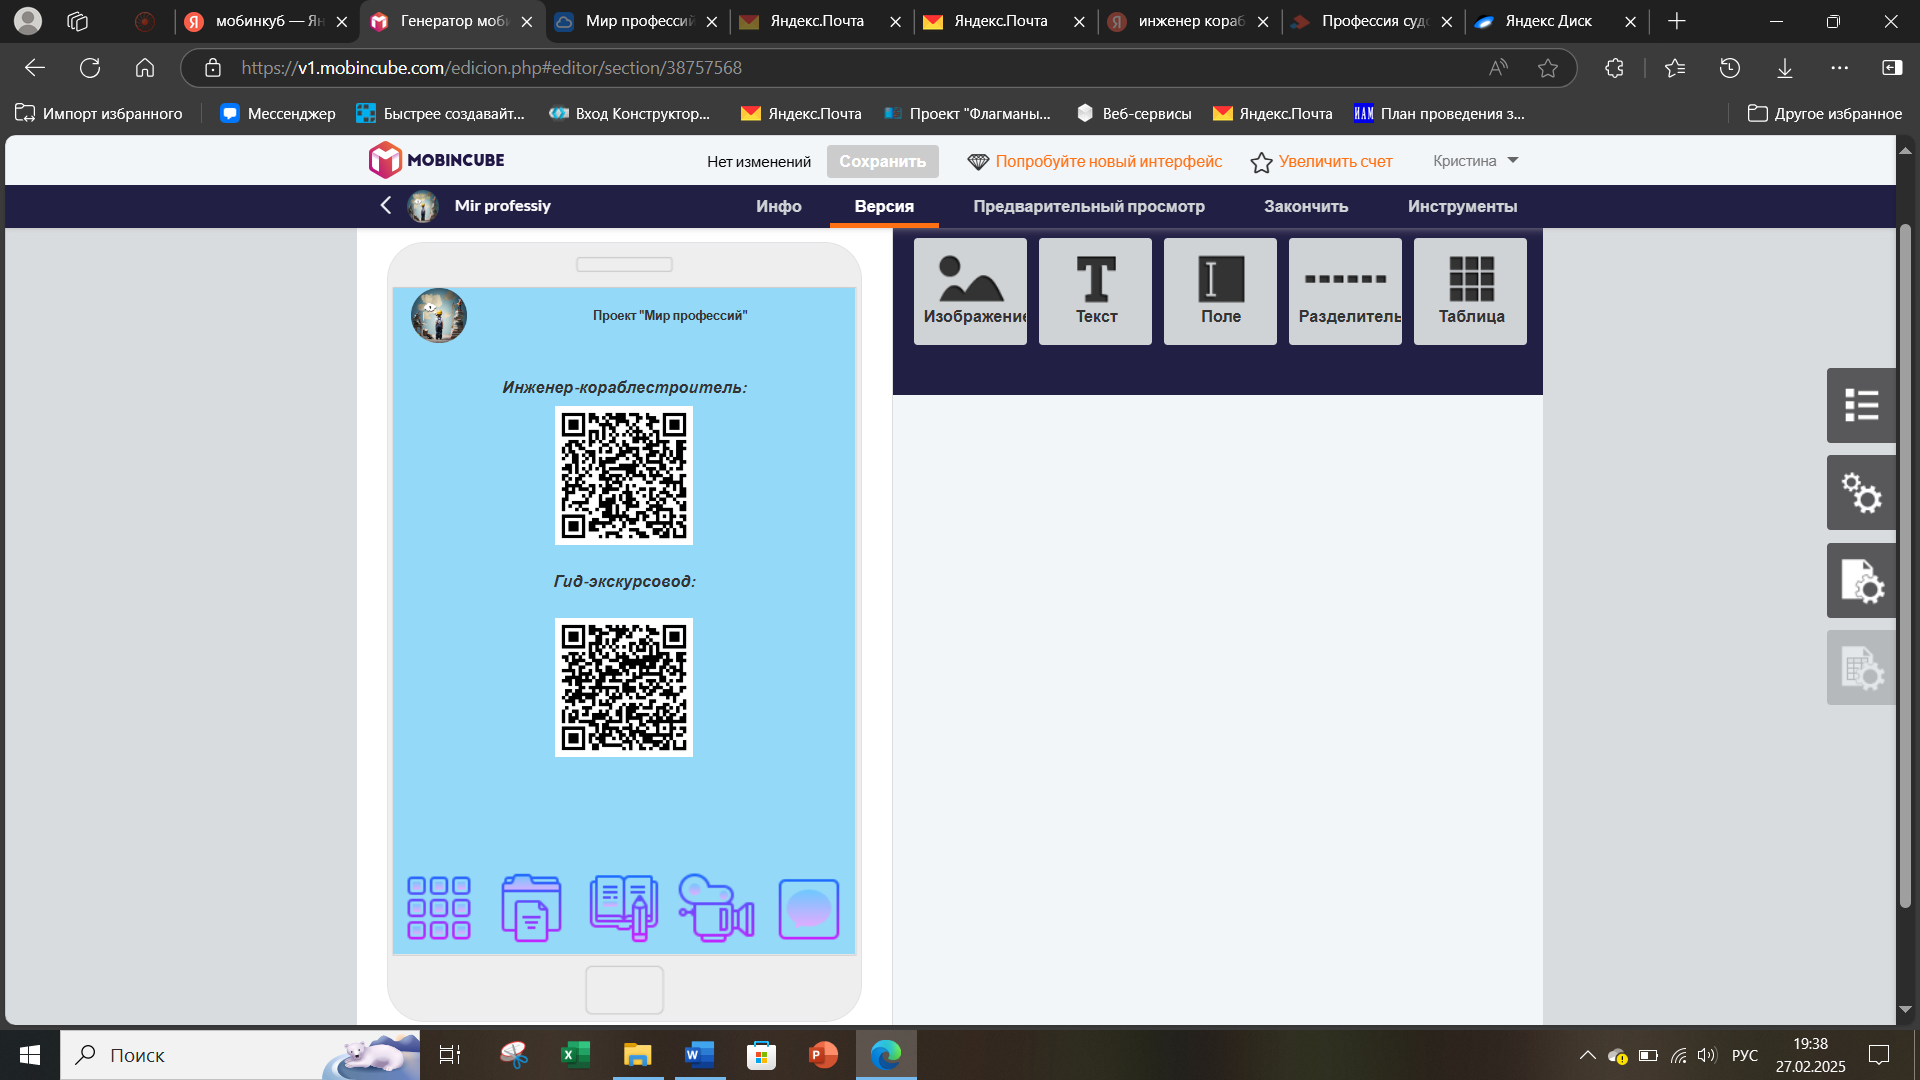Follow the Попробуйте новый интерфейс link

(x=1108, y=161)
